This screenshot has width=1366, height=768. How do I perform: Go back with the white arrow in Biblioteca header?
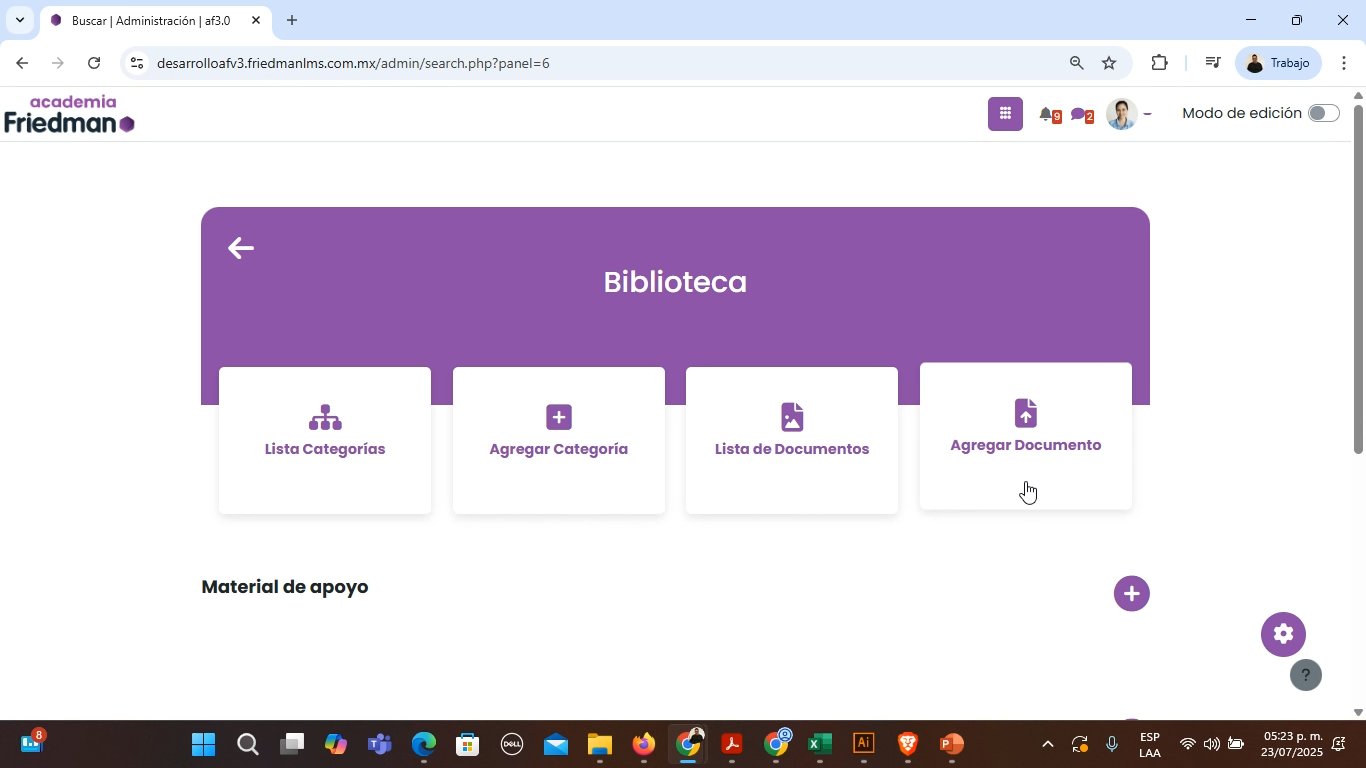241,248
